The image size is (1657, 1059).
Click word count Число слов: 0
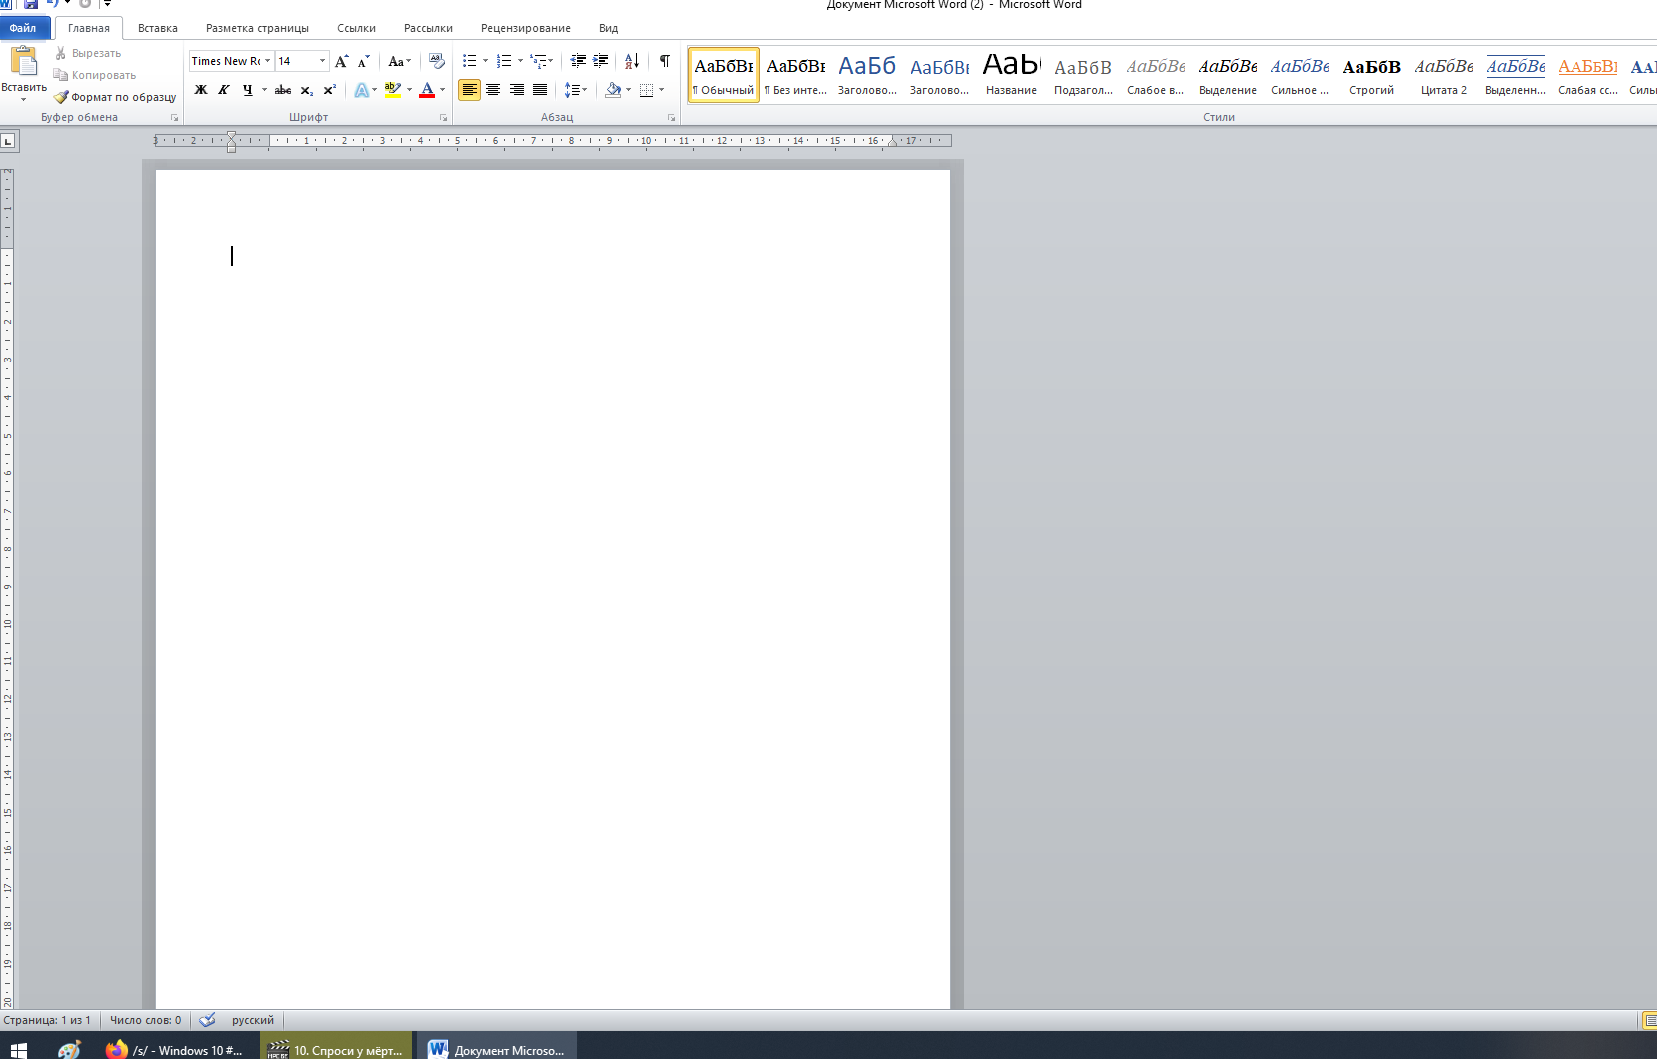(146, 1020)
